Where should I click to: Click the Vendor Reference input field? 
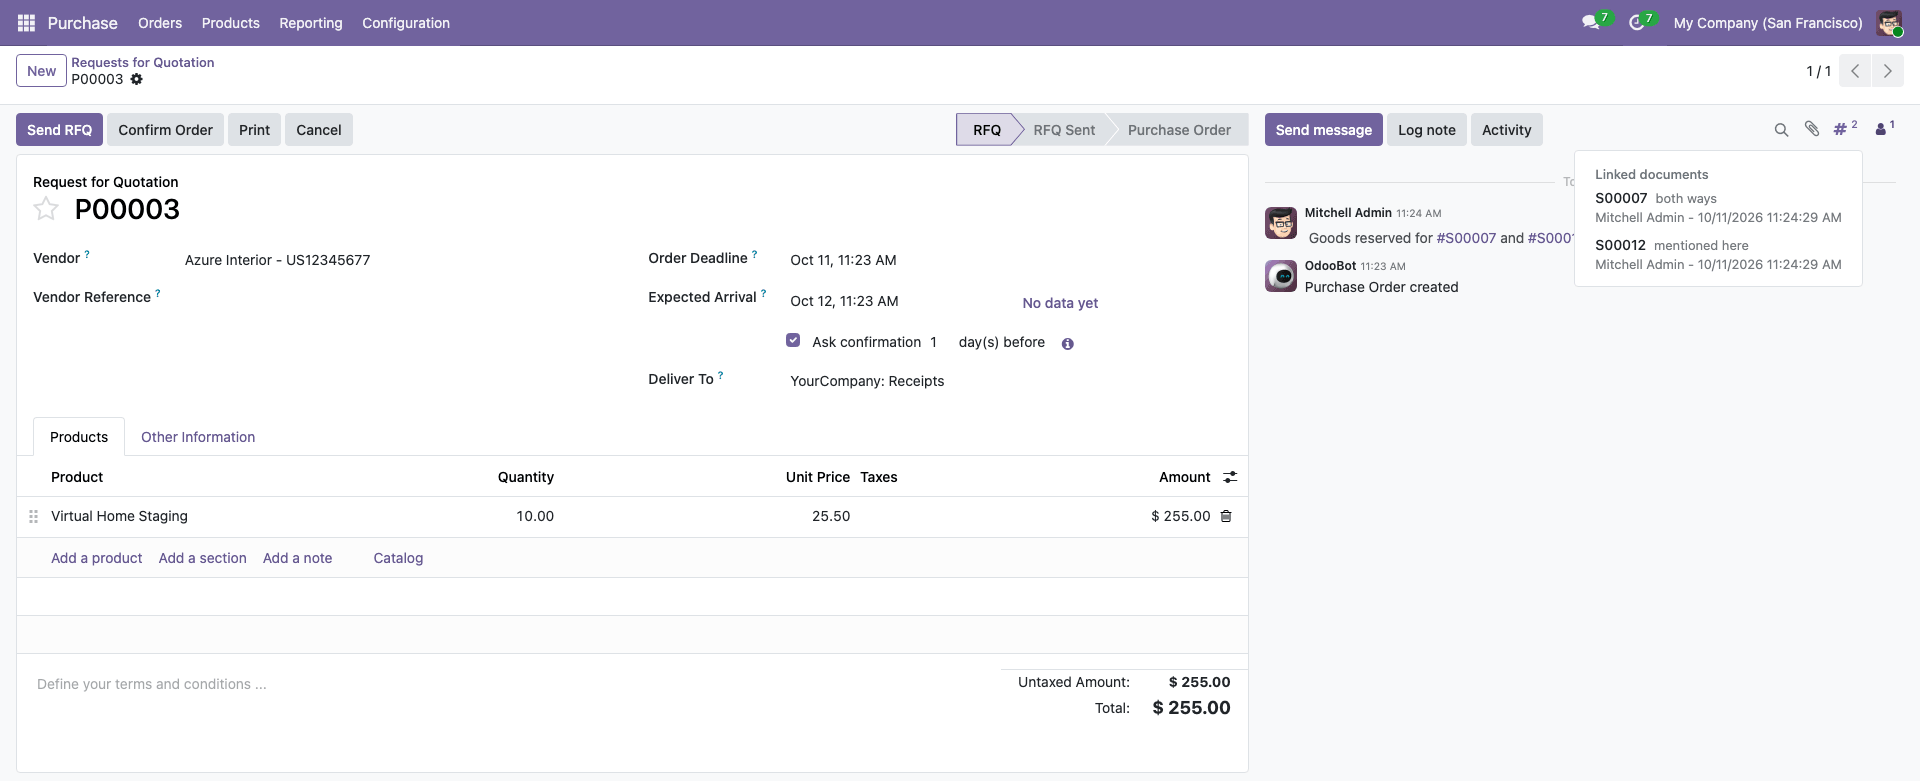400,299
